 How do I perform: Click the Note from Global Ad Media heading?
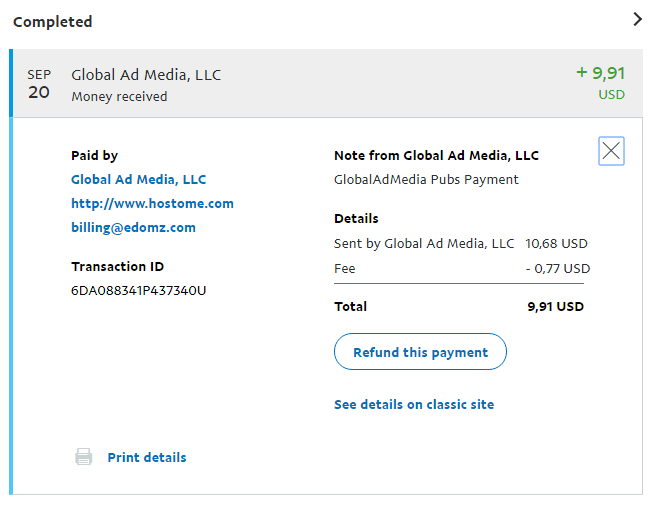(436, 155)
